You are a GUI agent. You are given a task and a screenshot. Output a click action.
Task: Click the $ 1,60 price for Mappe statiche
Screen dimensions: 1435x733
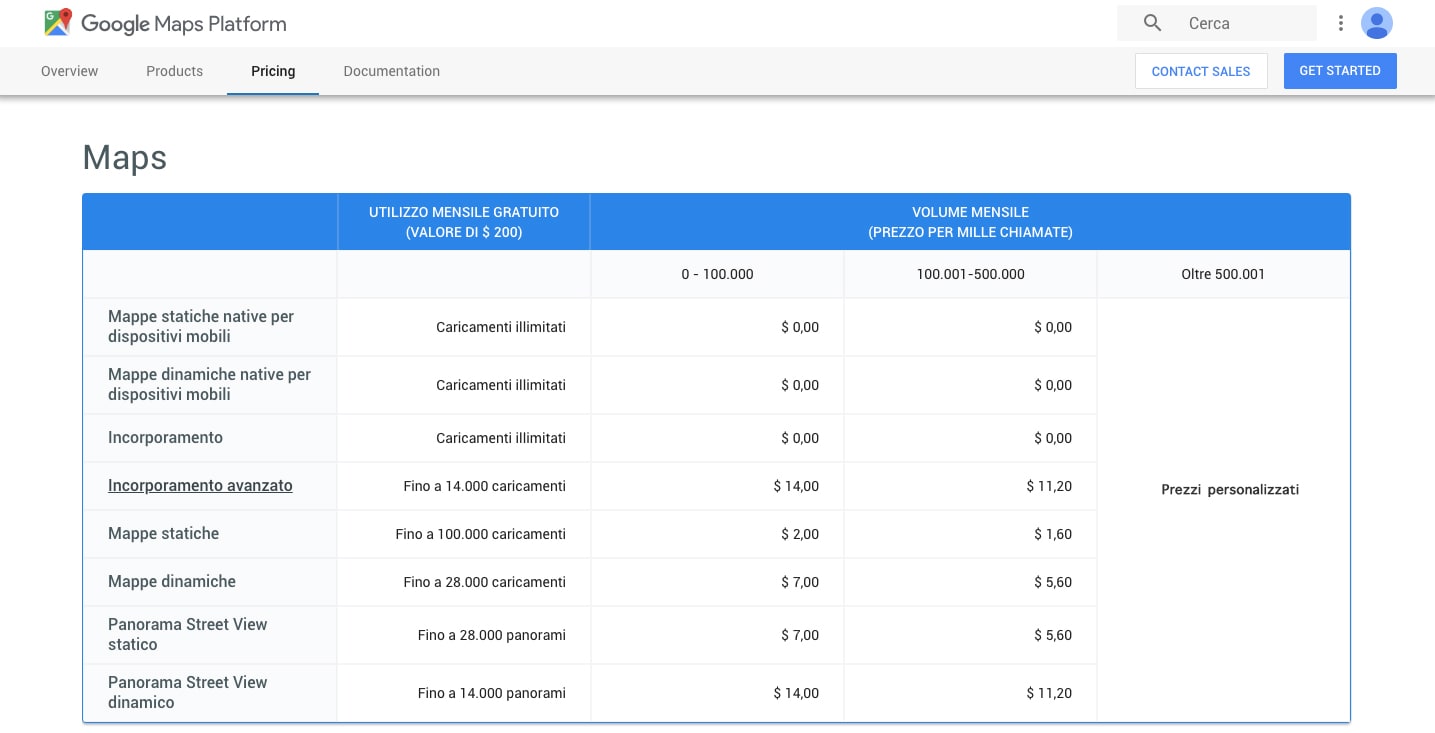coord(1053,534)
